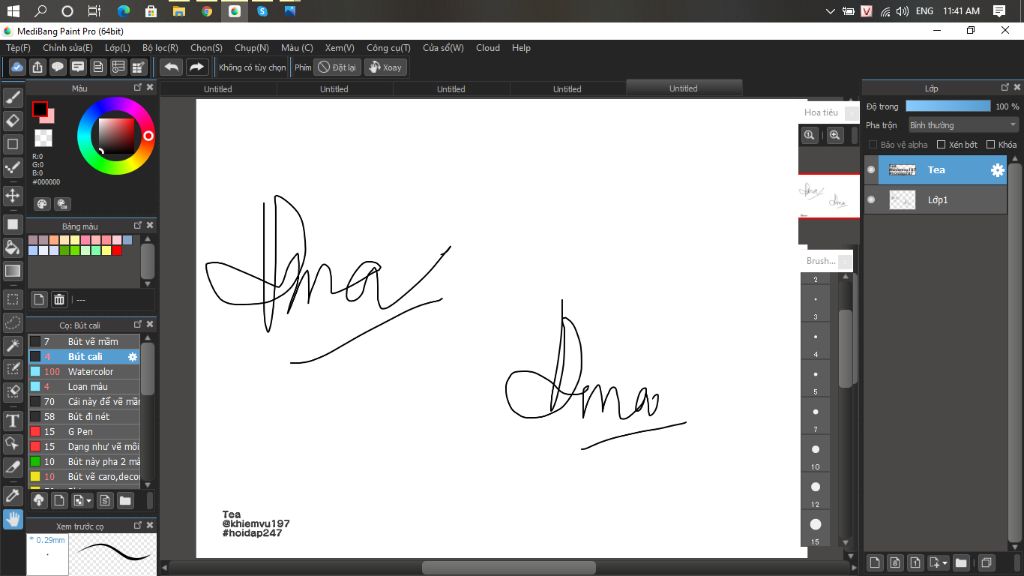
Task: Undock the Màu color panel
Action: click(x=138, y=88)
